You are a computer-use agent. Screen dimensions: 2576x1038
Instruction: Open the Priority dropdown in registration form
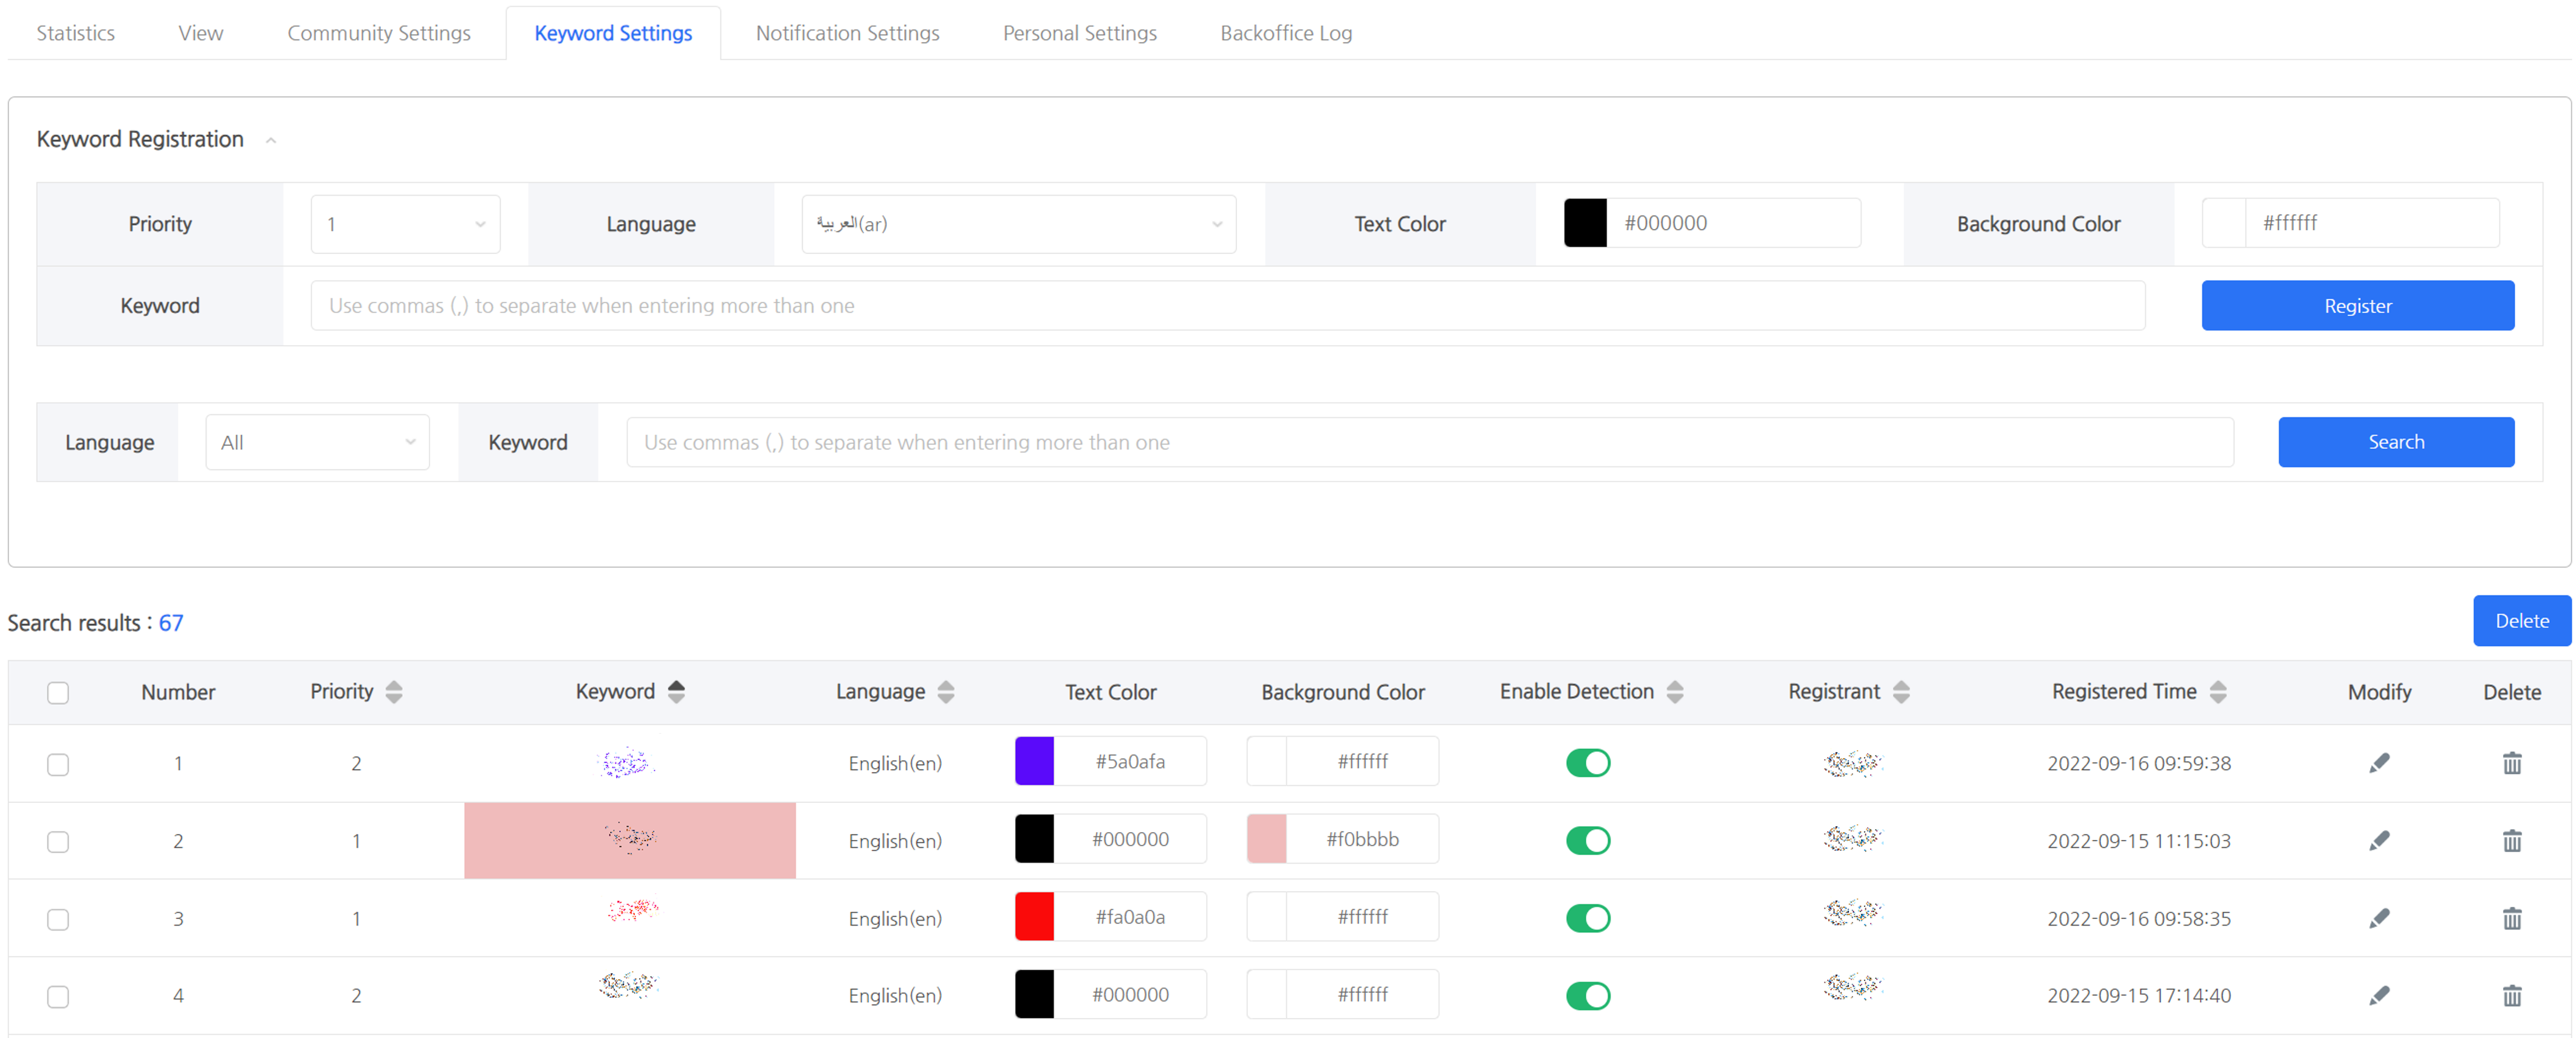click(405, 224)
